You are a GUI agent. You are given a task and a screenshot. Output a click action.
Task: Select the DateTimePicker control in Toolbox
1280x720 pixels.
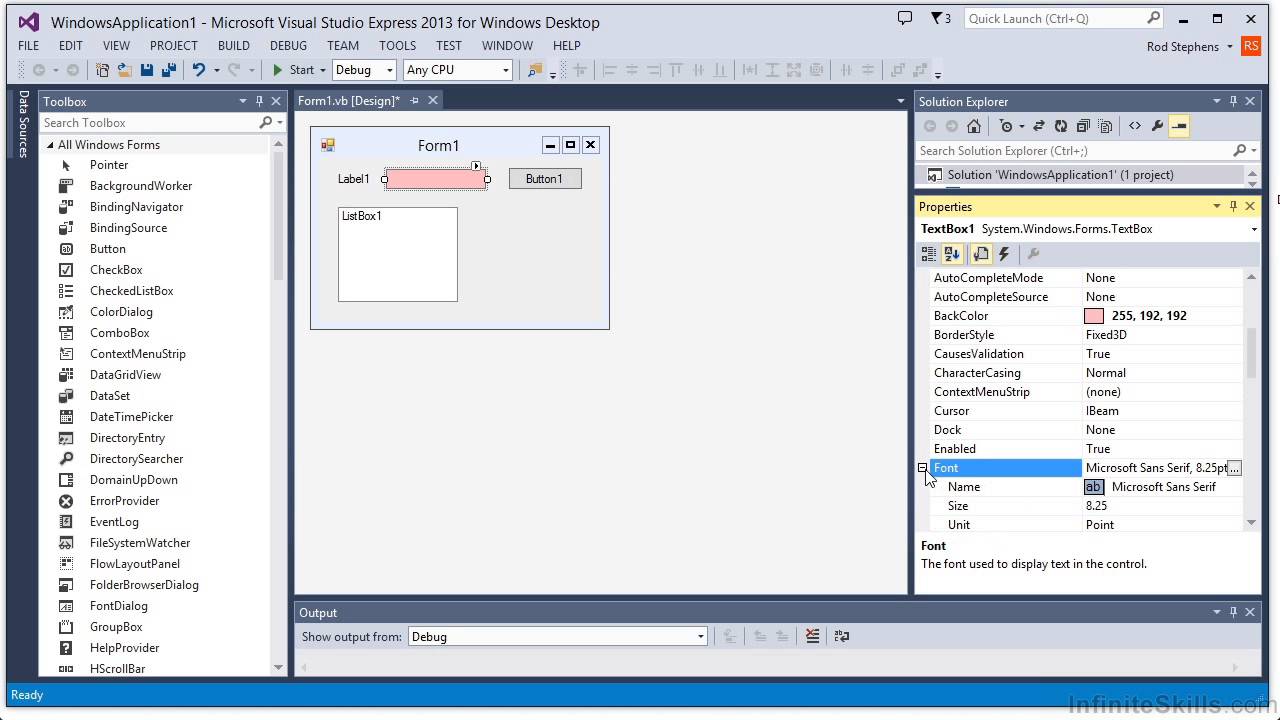(x=131, y=417)
